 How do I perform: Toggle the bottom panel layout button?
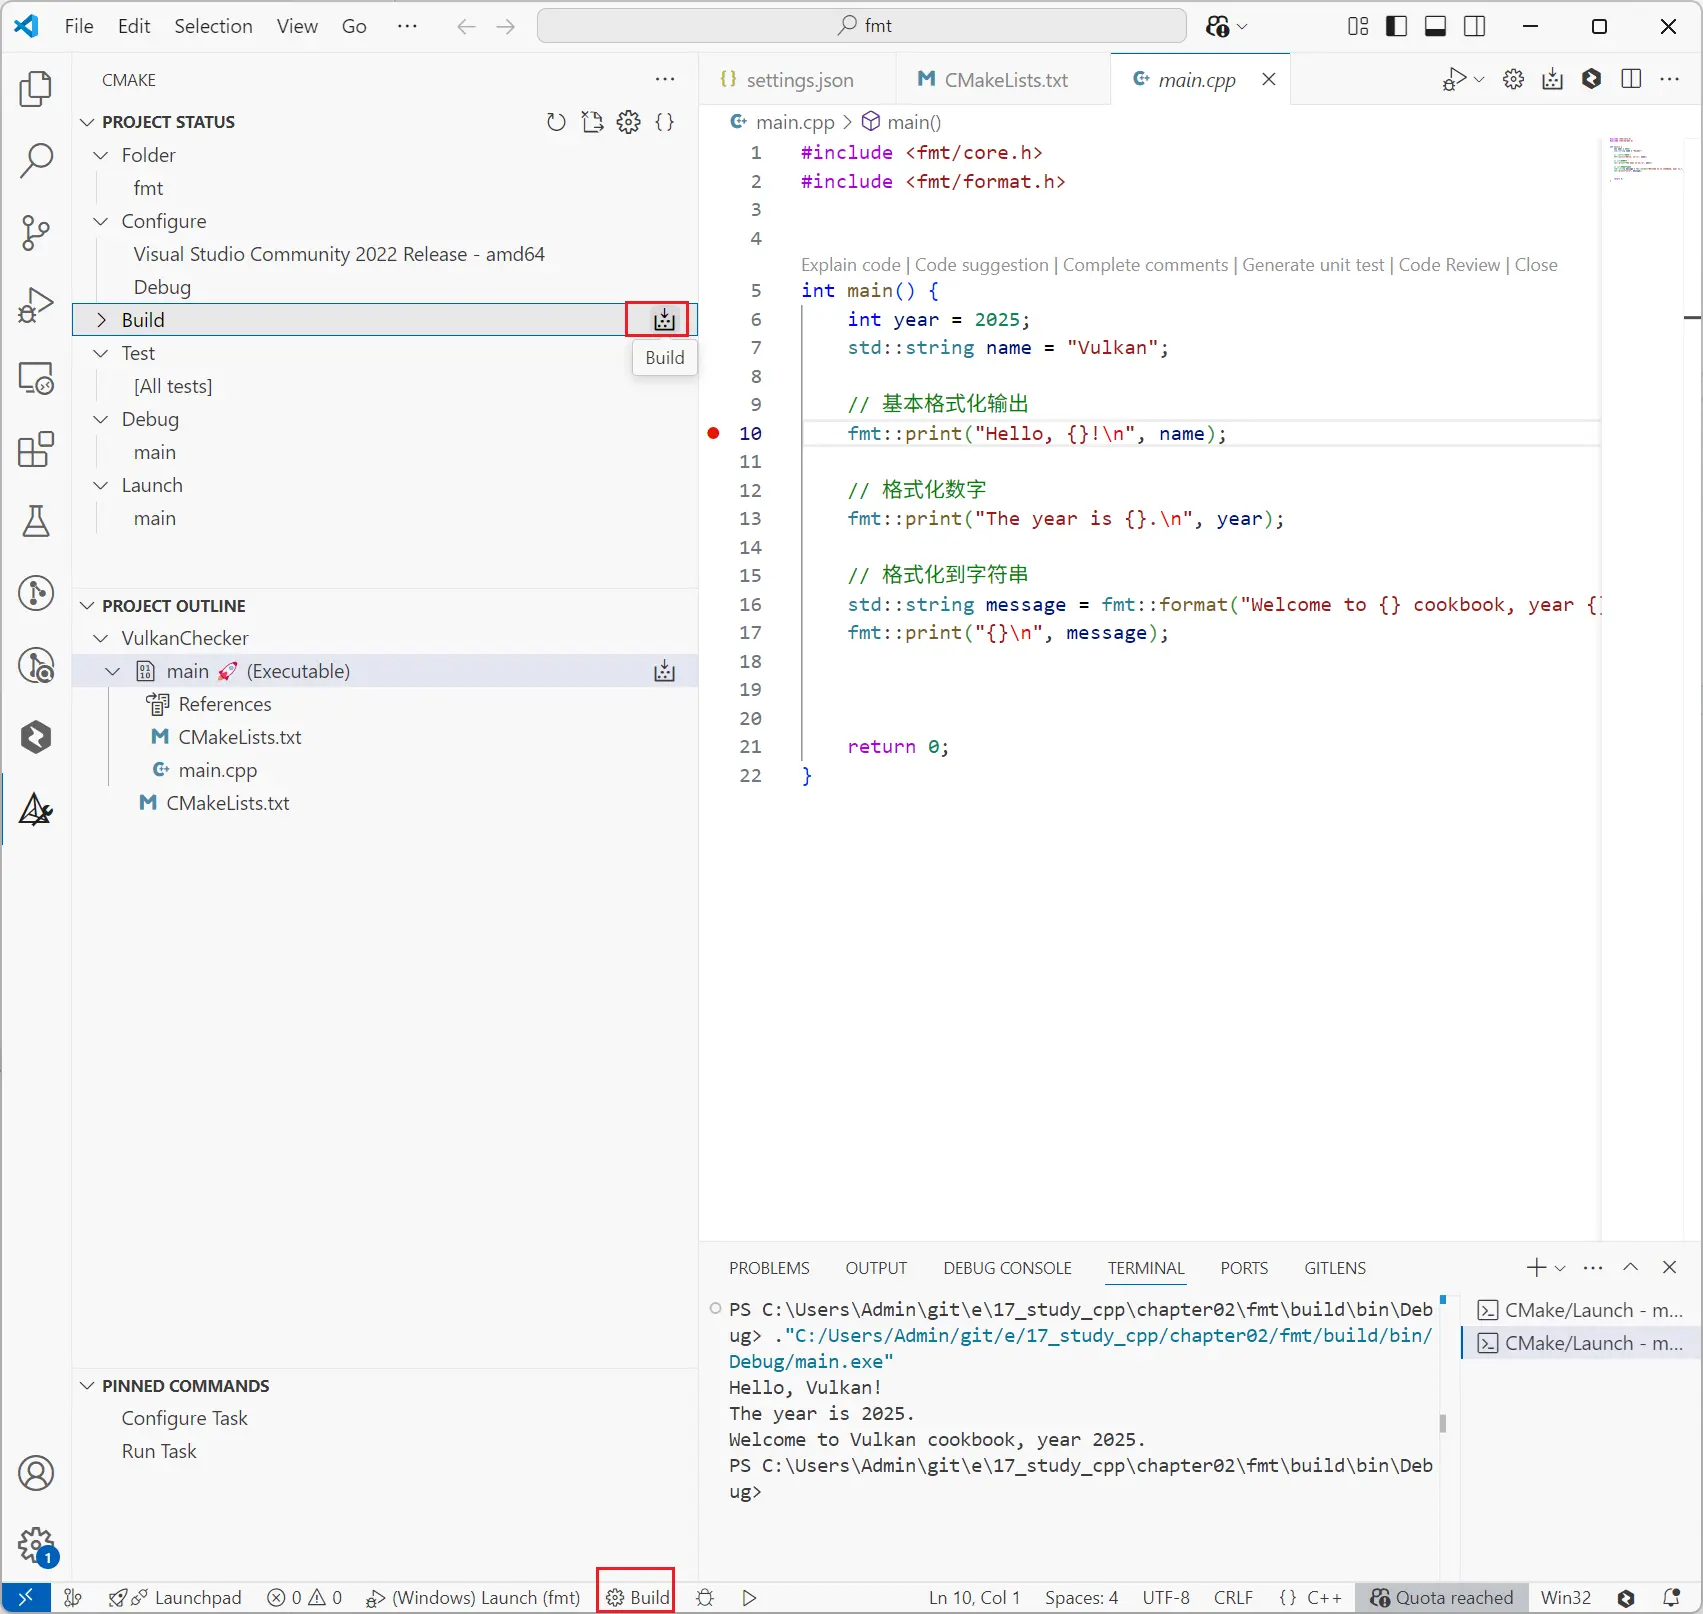click(1435, 26)
